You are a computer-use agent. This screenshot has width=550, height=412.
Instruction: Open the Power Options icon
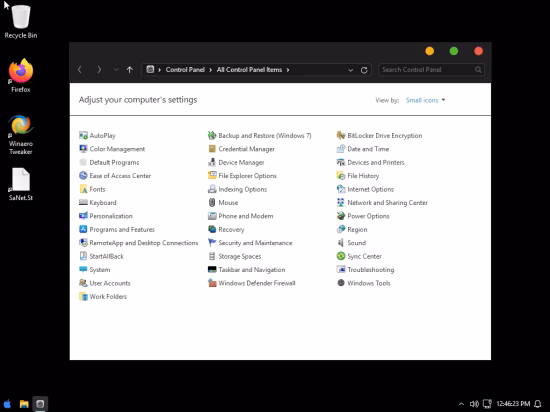341,216
